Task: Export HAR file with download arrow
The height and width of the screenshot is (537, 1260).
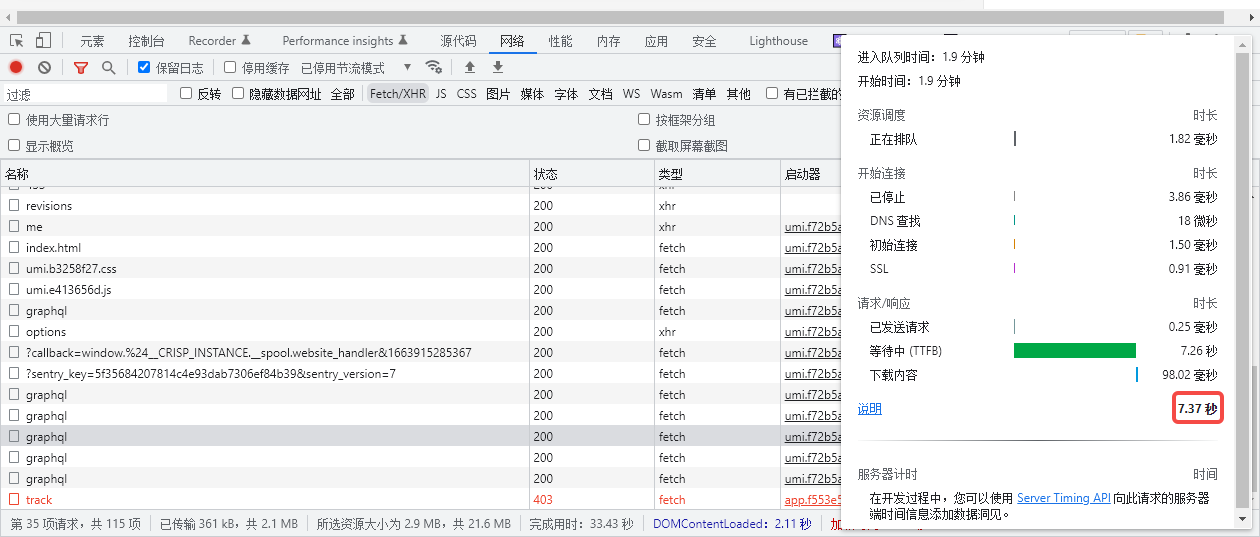Action: 497,68
